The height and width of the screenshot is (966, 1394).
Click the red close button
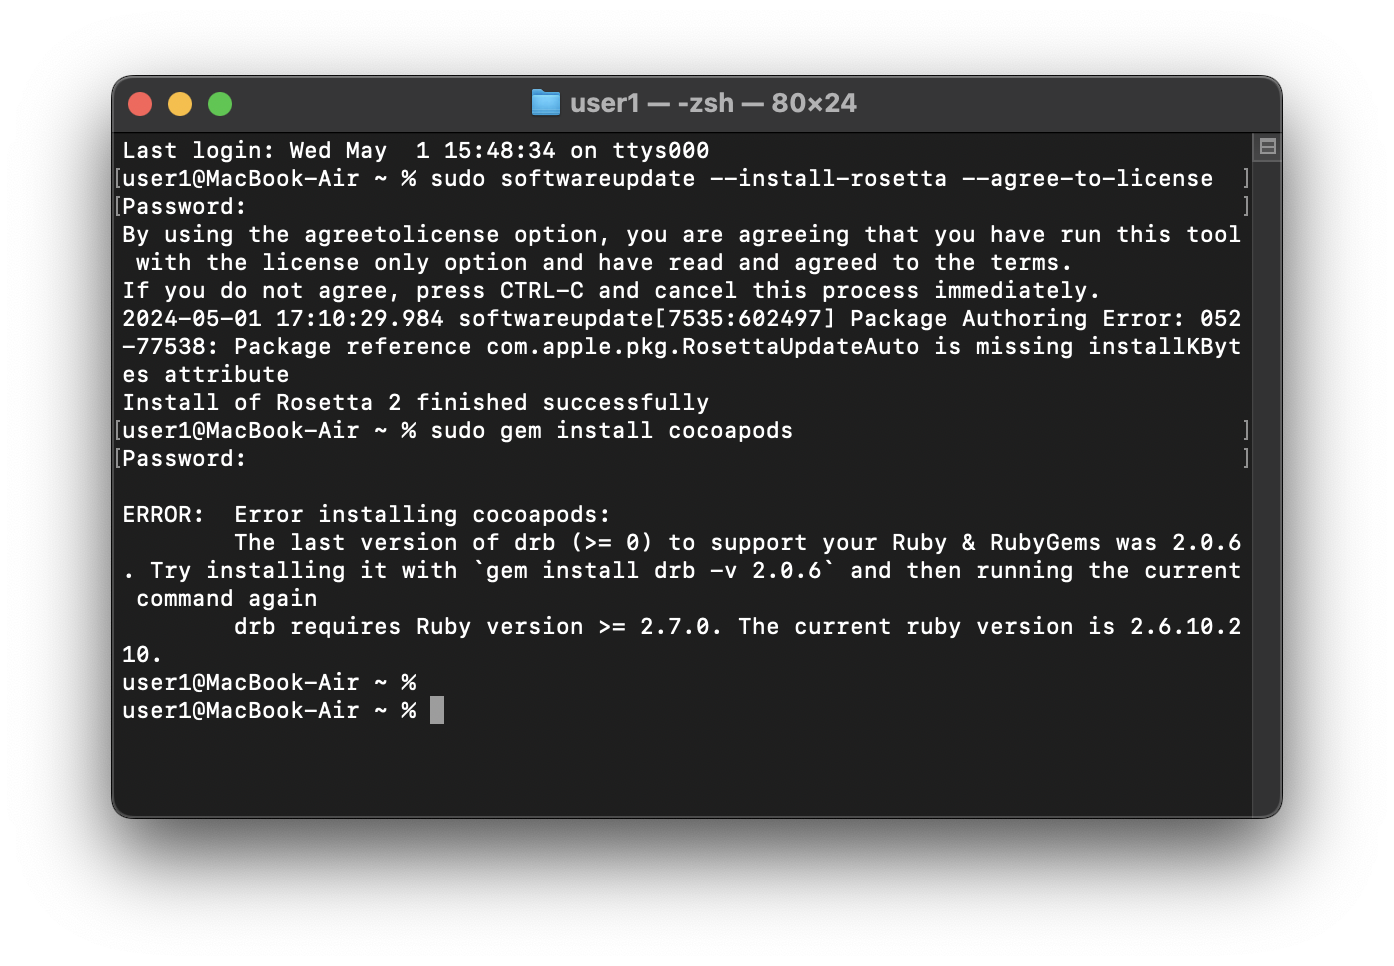coord(140,103)
